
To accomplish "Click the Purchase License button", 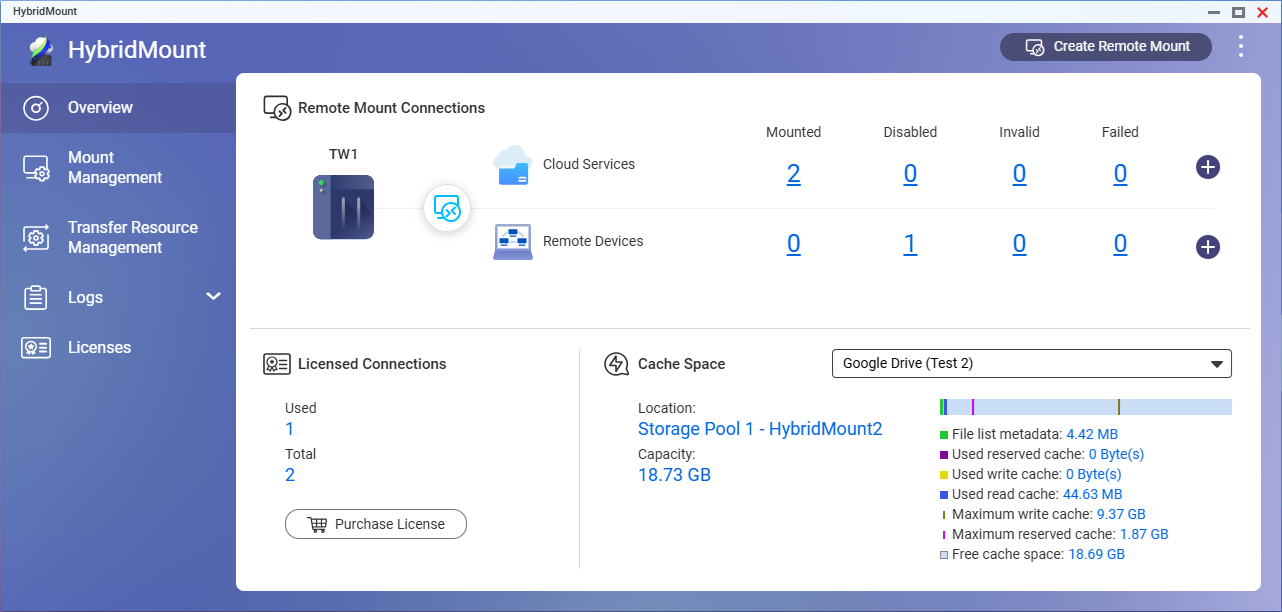I will 376,524.
